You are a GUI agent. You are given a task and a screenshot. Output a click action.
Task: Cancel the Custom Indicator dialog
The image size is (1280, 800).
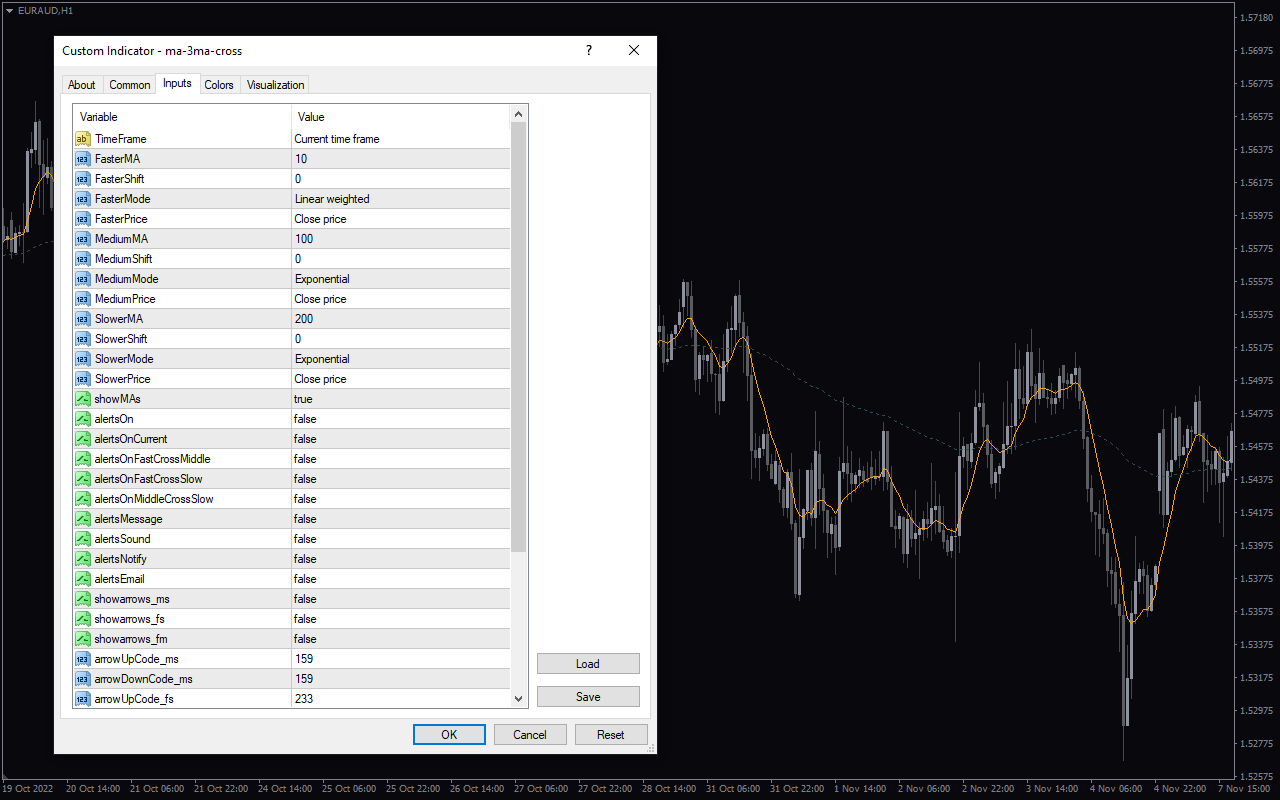click(x=530, y=735)
